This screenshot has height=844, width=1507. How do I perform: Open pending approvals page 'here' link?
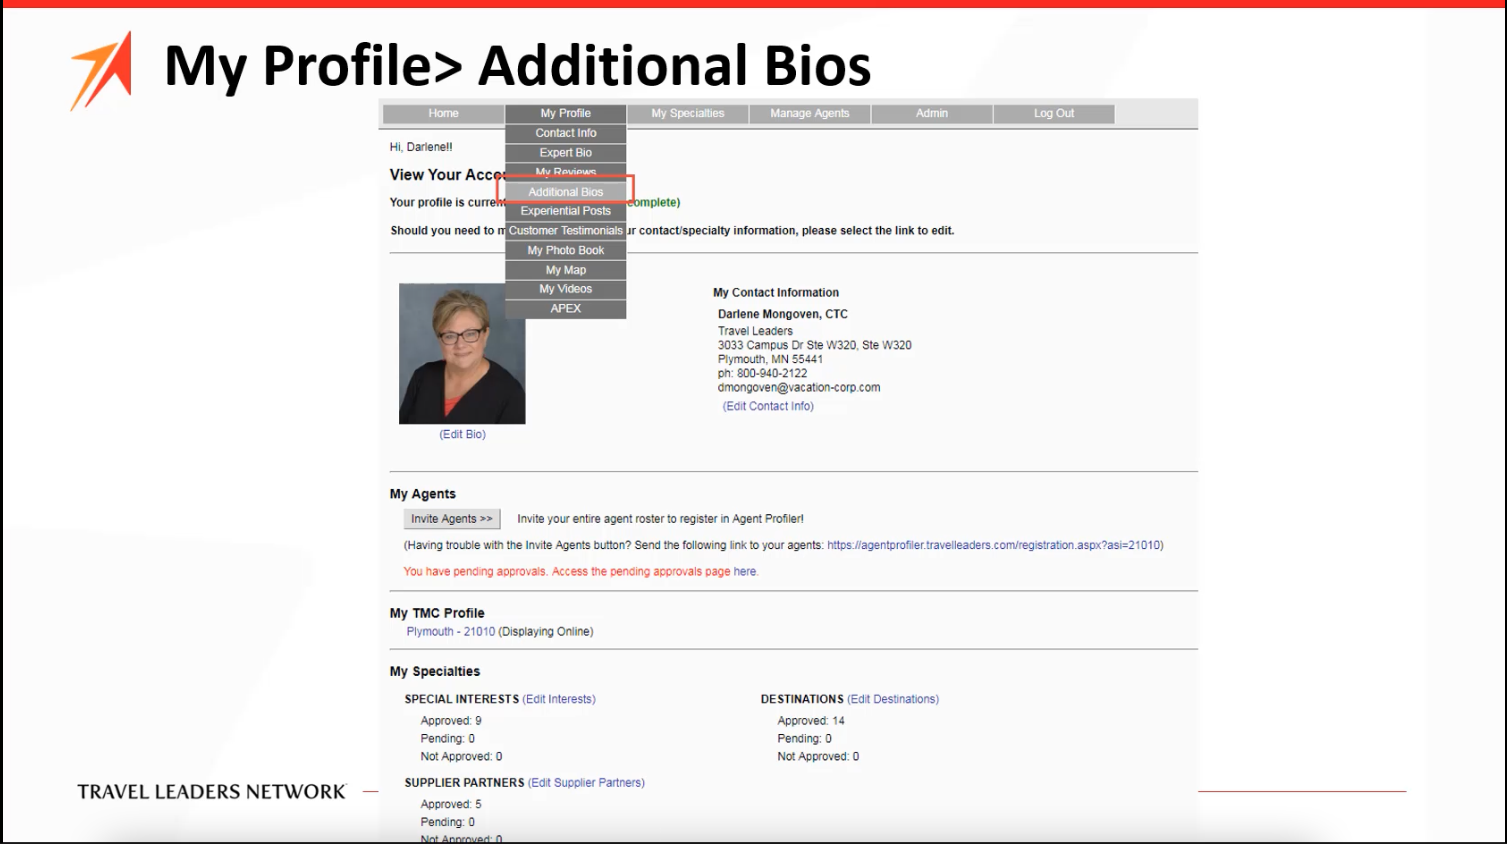[745, 572]
